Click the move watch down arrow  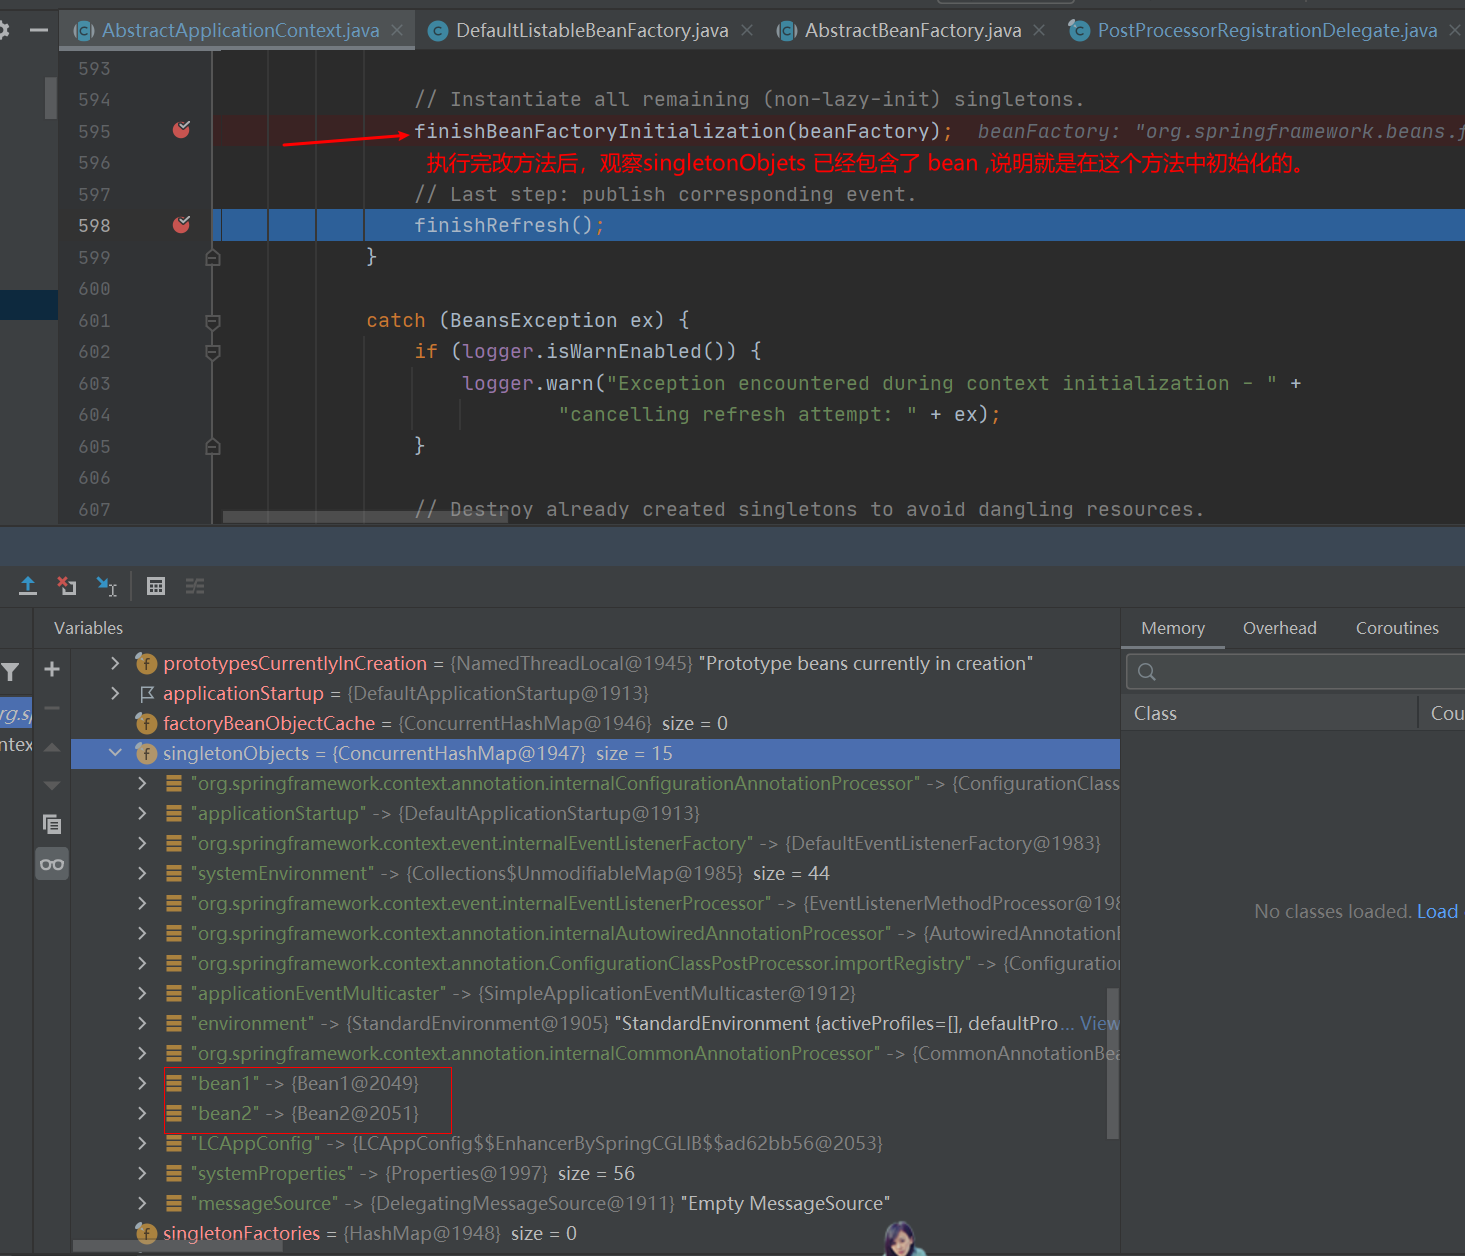[52, 785]
